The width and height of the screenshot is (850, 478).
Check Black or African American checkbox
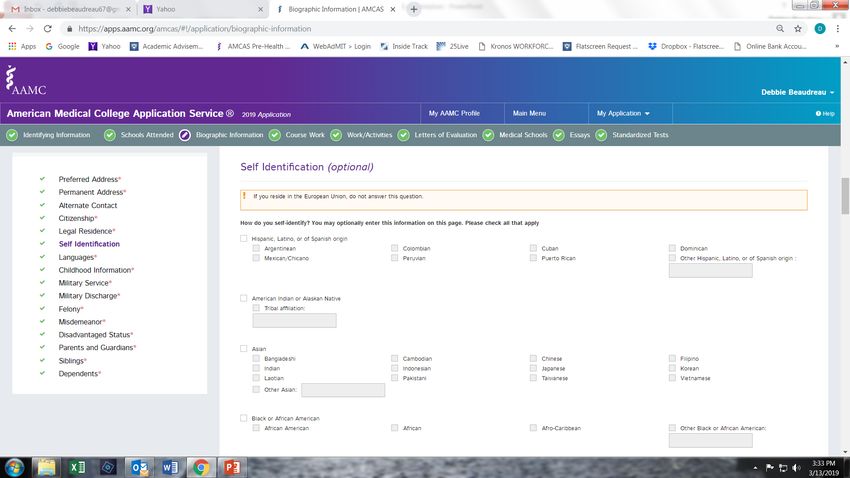243,418
